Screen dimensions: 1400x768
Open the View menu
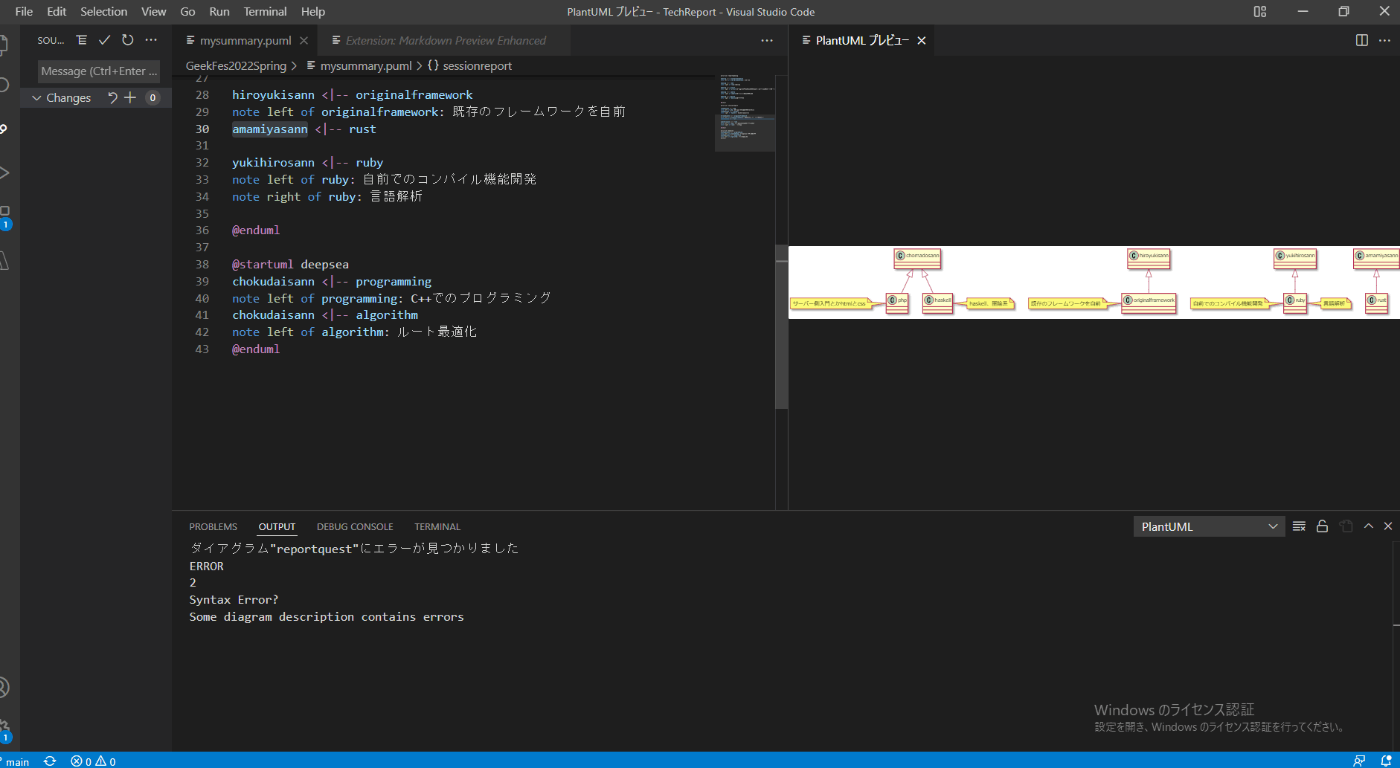pos(154,12)
